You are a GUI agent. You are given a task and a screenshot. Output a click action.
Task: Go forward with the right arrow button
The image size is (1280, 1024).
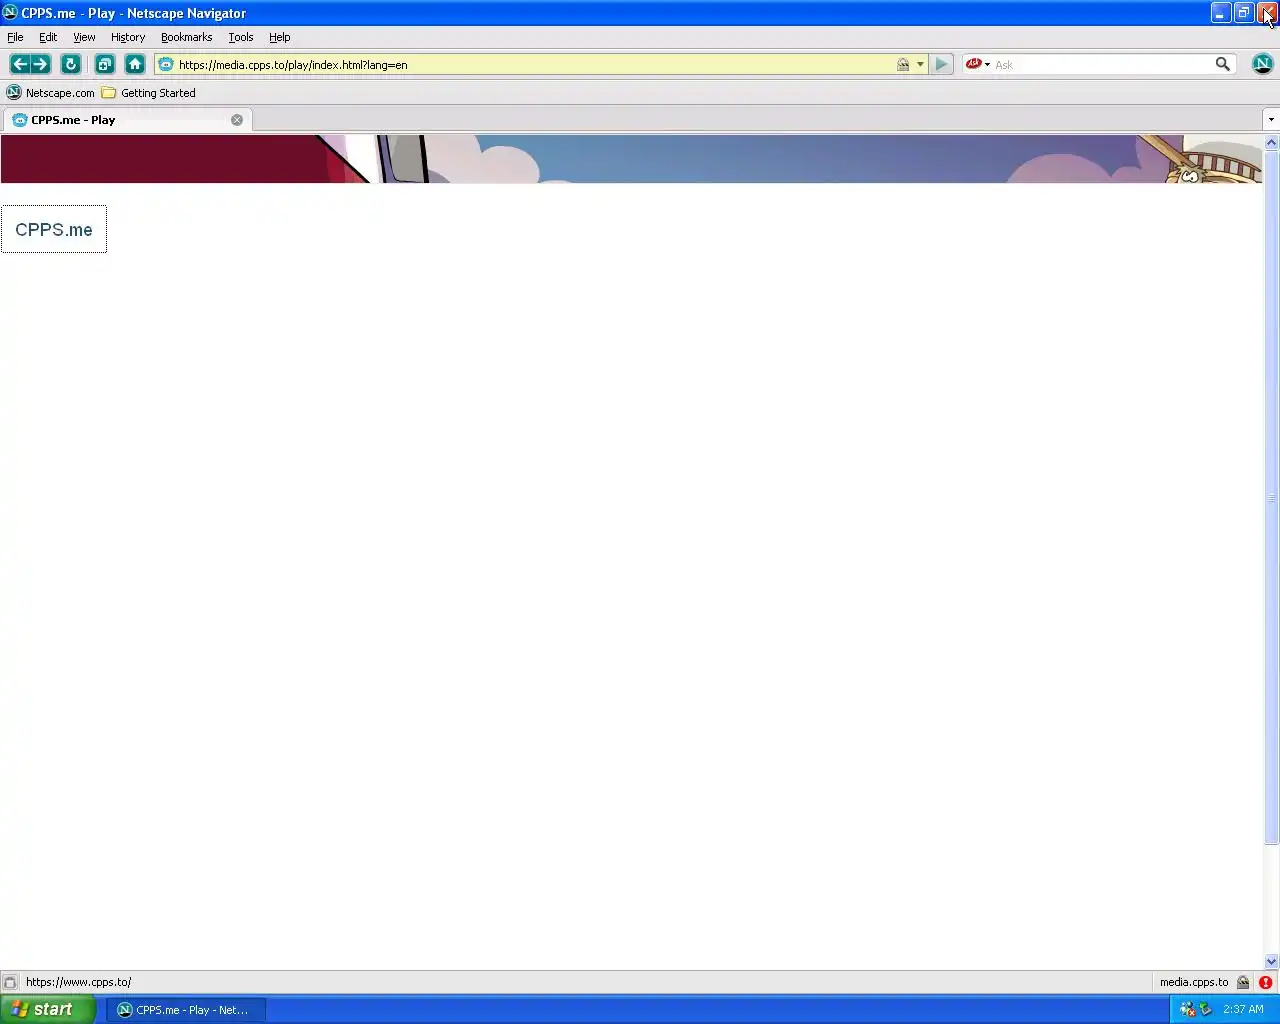(x=41, y=64)
